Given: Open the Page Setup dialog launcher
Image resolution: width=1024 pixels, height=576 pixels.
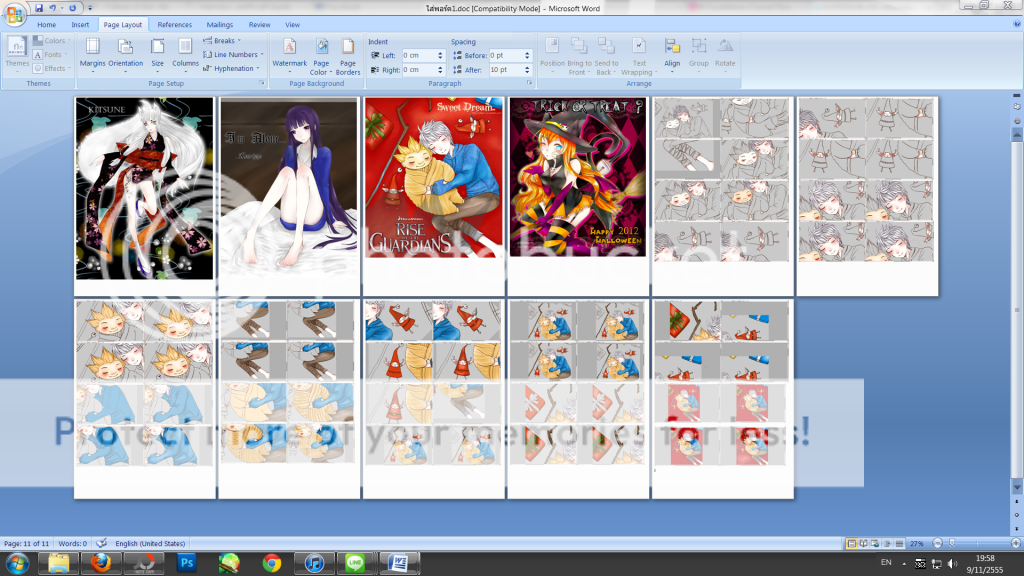Looking at the screenshot, I should click(x=262, y=84).
